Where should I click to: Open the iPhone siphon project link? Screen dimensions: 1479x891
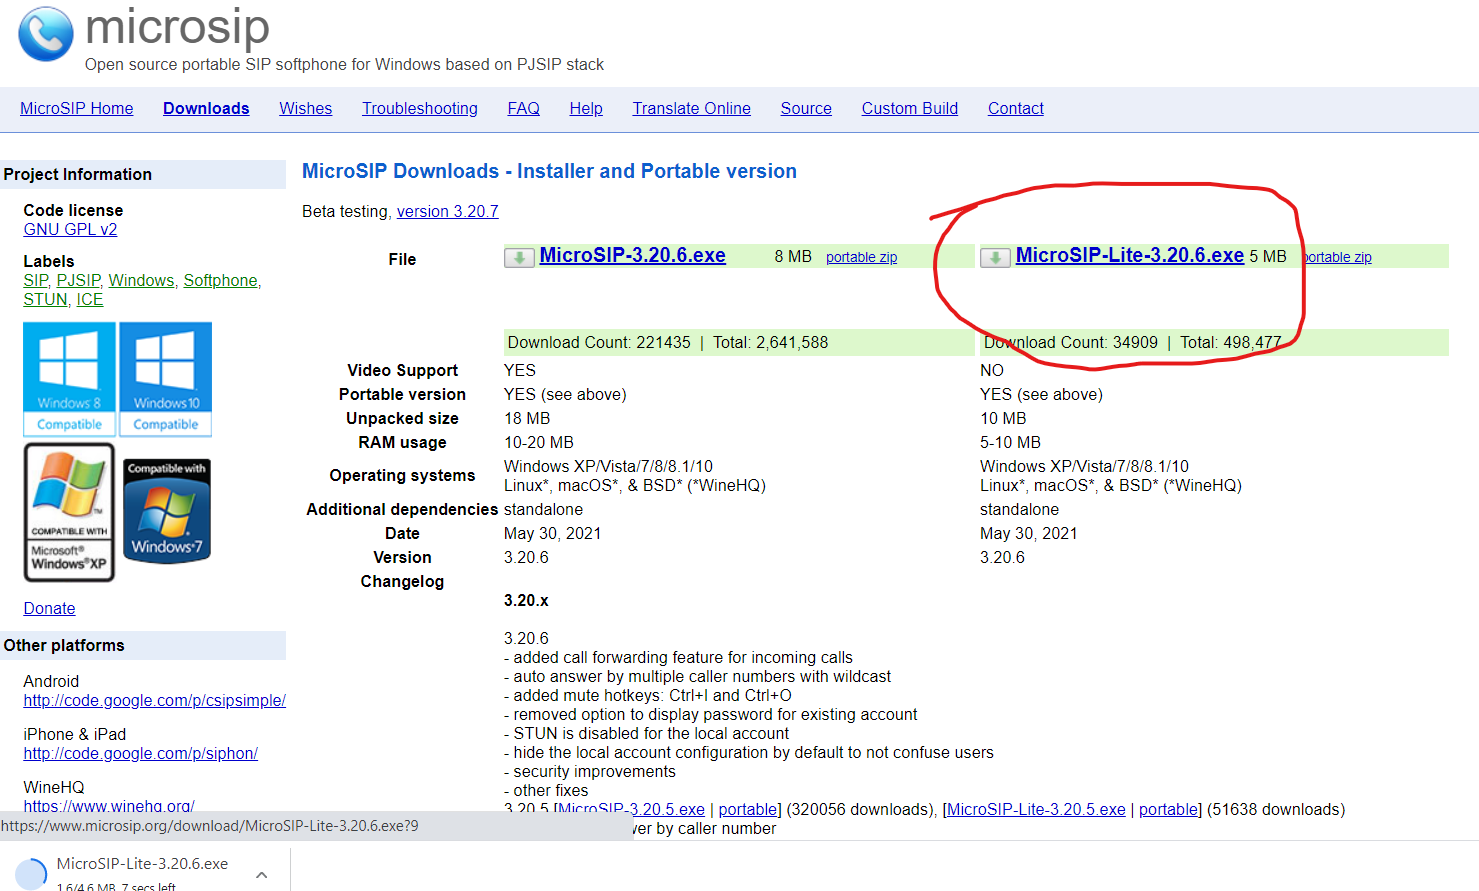click(141, 753)
